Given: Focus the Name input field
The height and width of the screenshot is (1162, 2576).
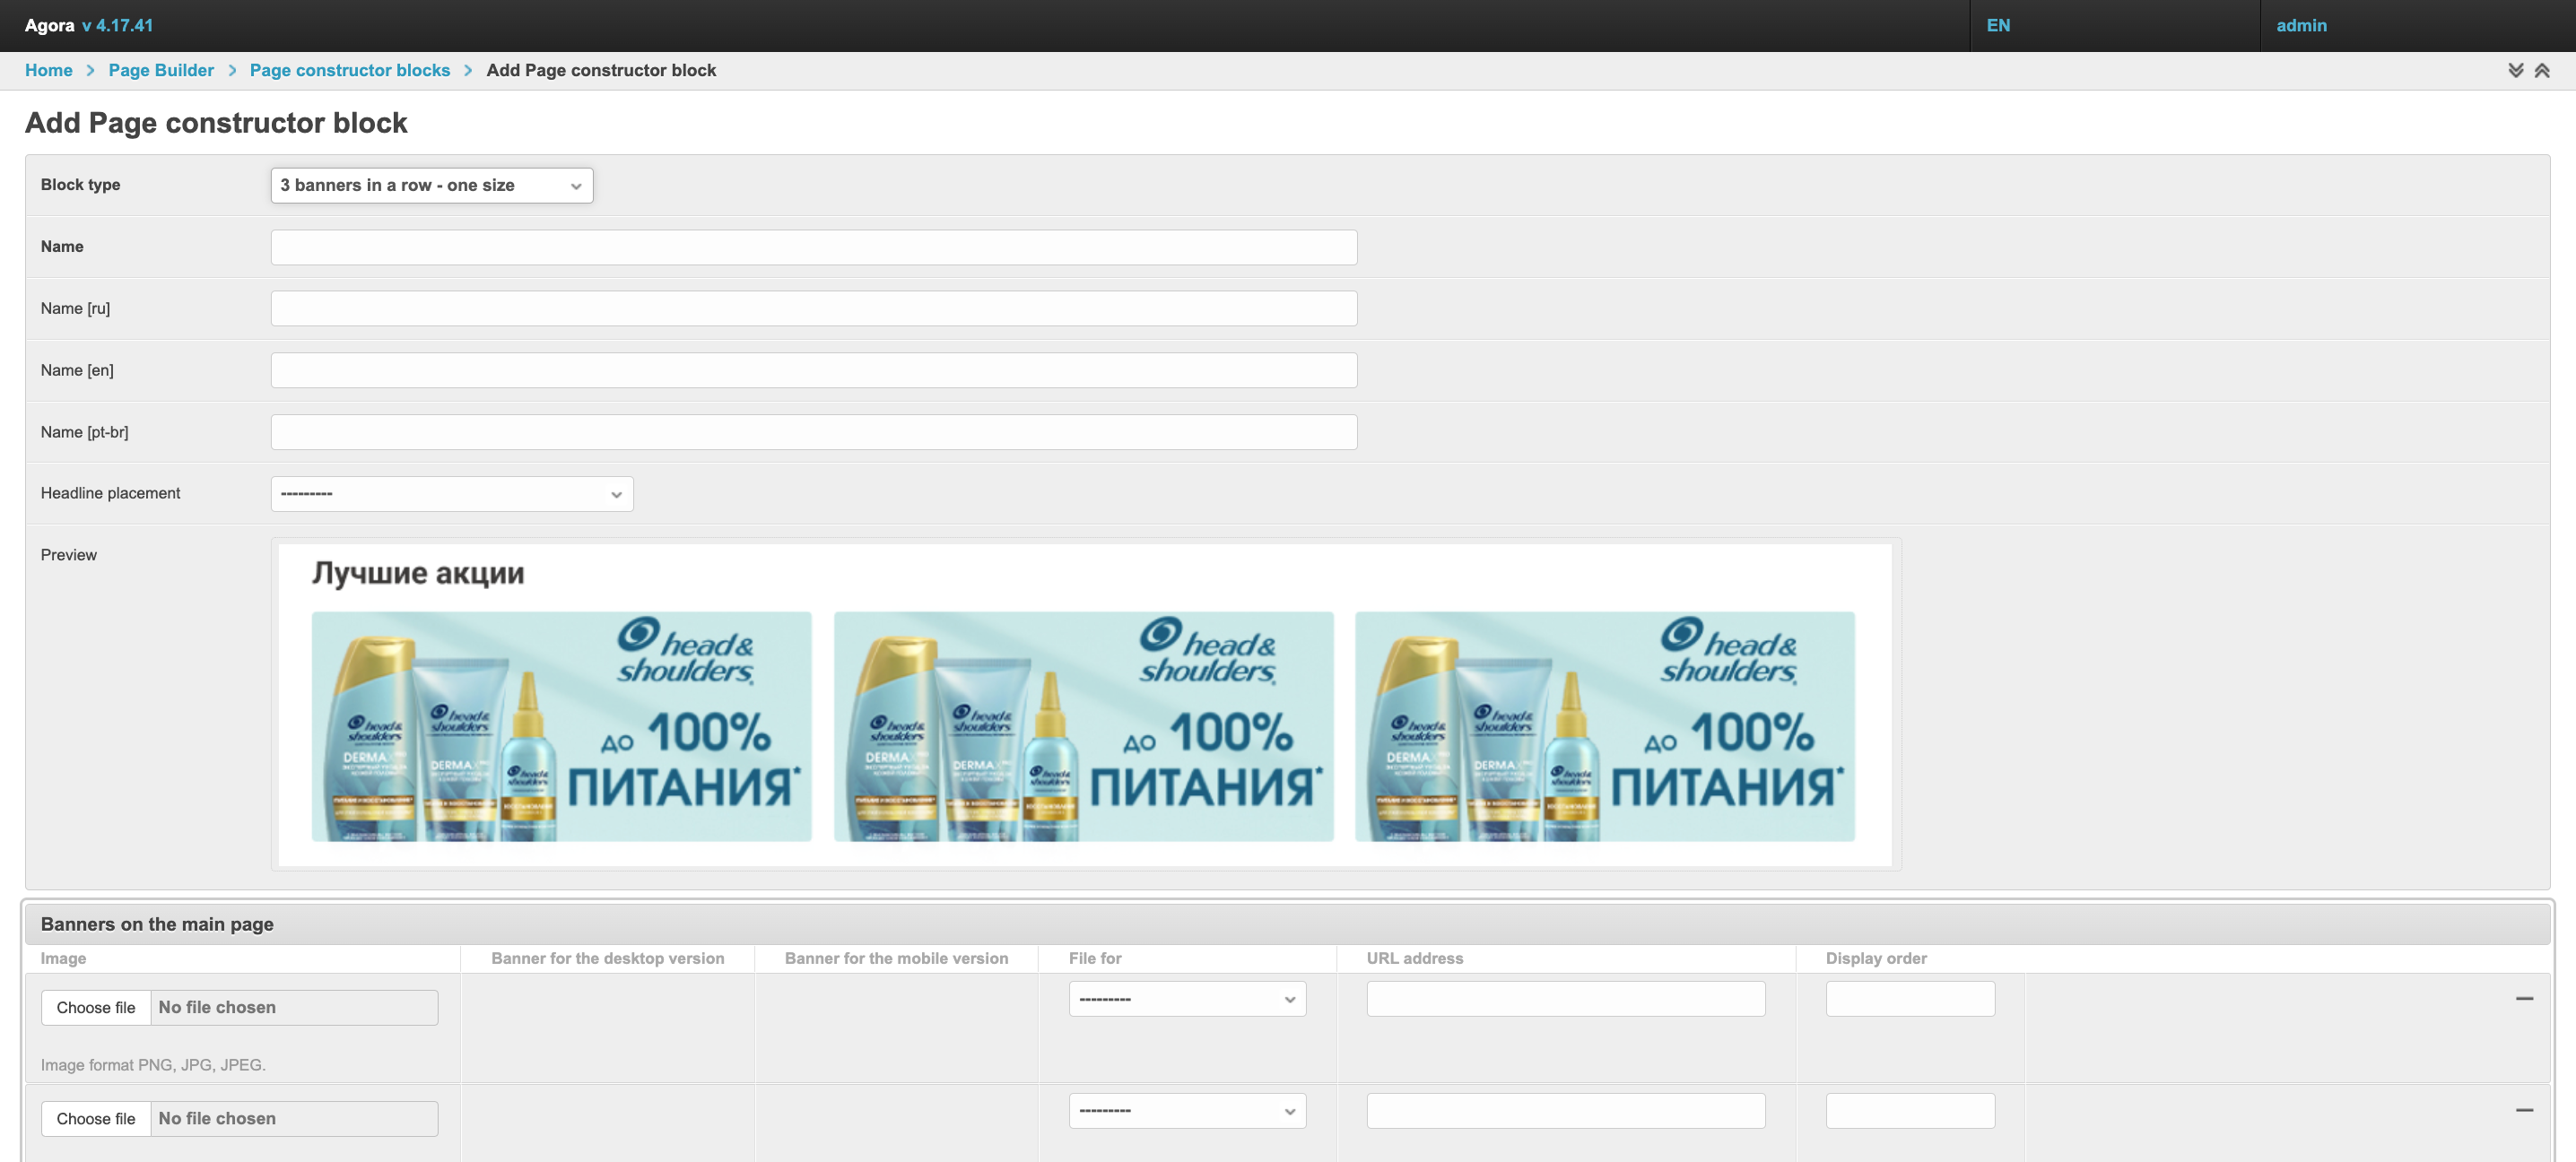Looking at the screenshot, I should (813, 248).
